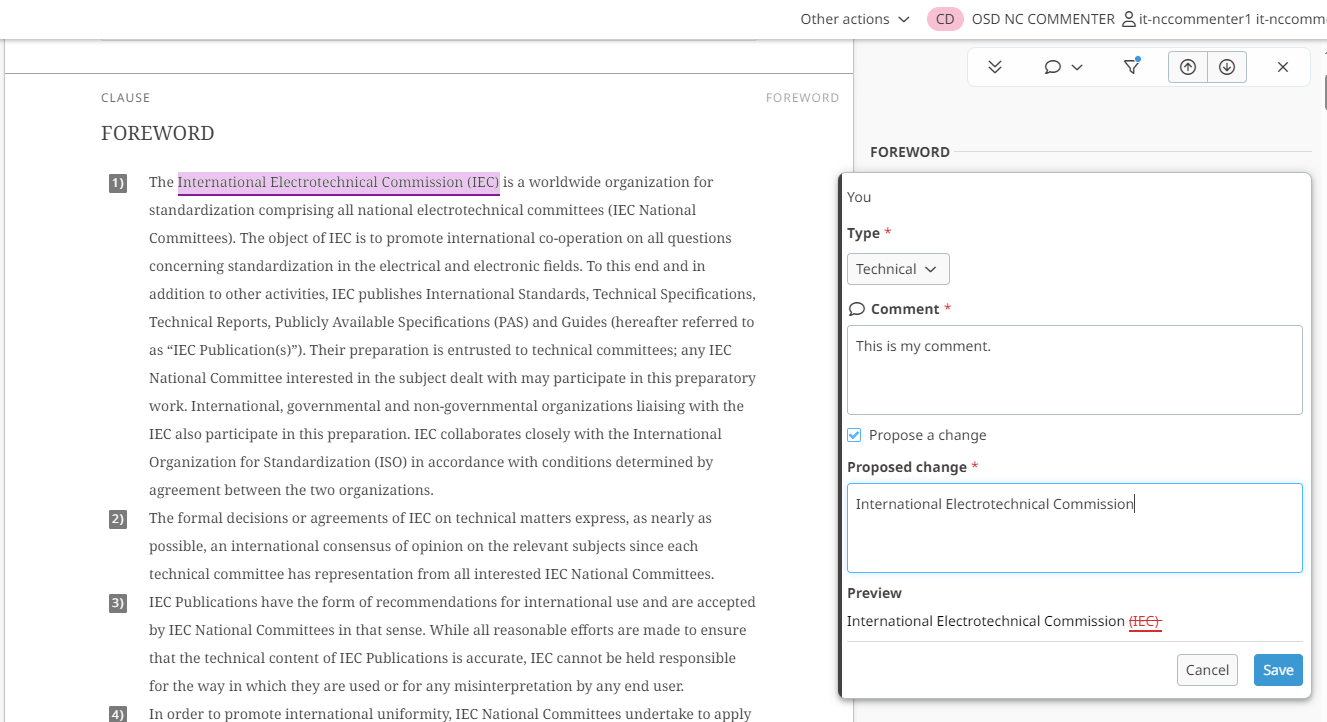Click the struck-through (IEC) in preview
This screenshot has width=1327, height=722.
(1145, 621)
